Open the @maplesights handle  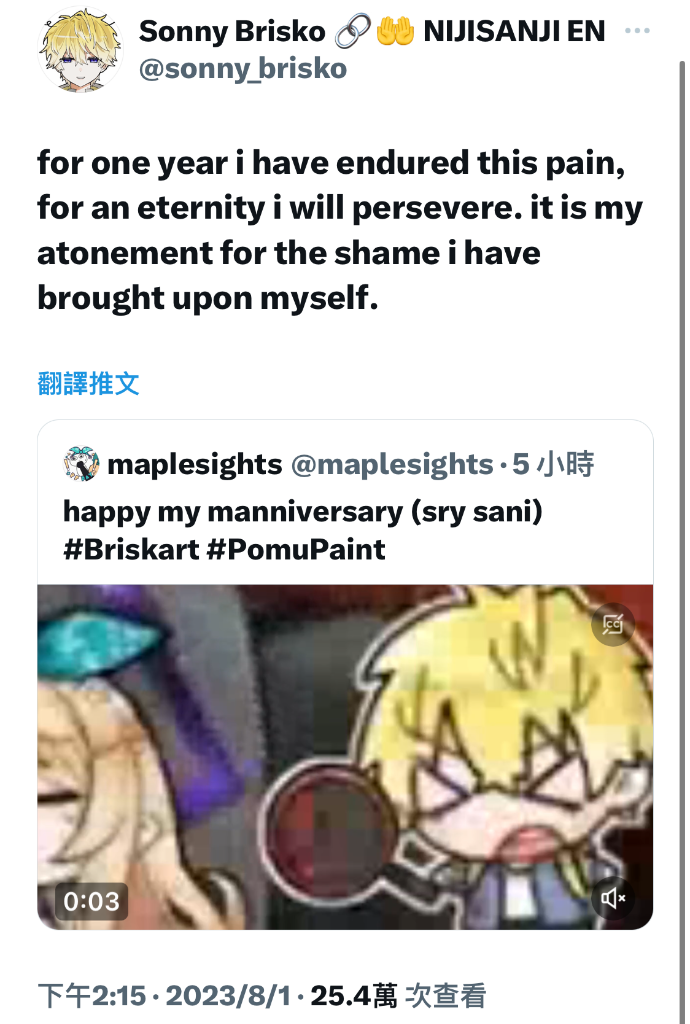tap(392, 464)
